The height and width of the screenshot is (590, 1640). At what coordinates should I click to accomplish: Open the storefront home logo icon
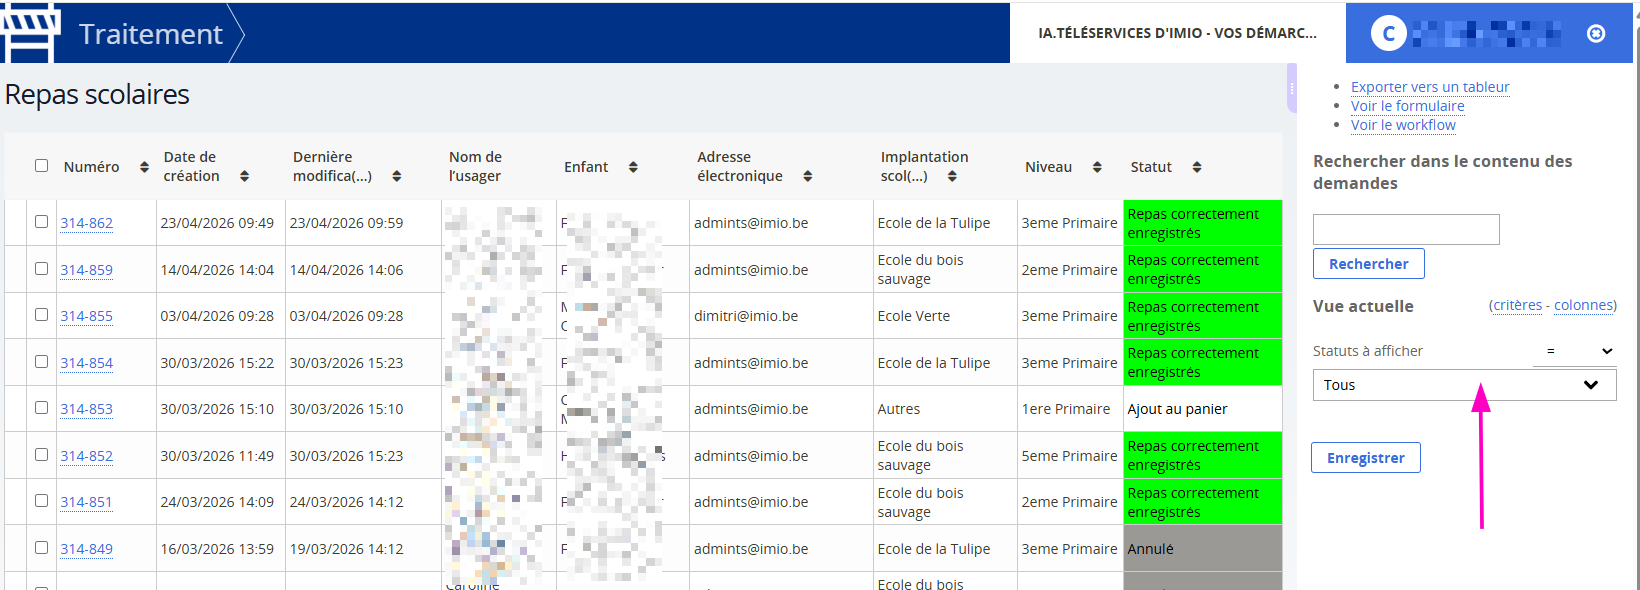30,33
